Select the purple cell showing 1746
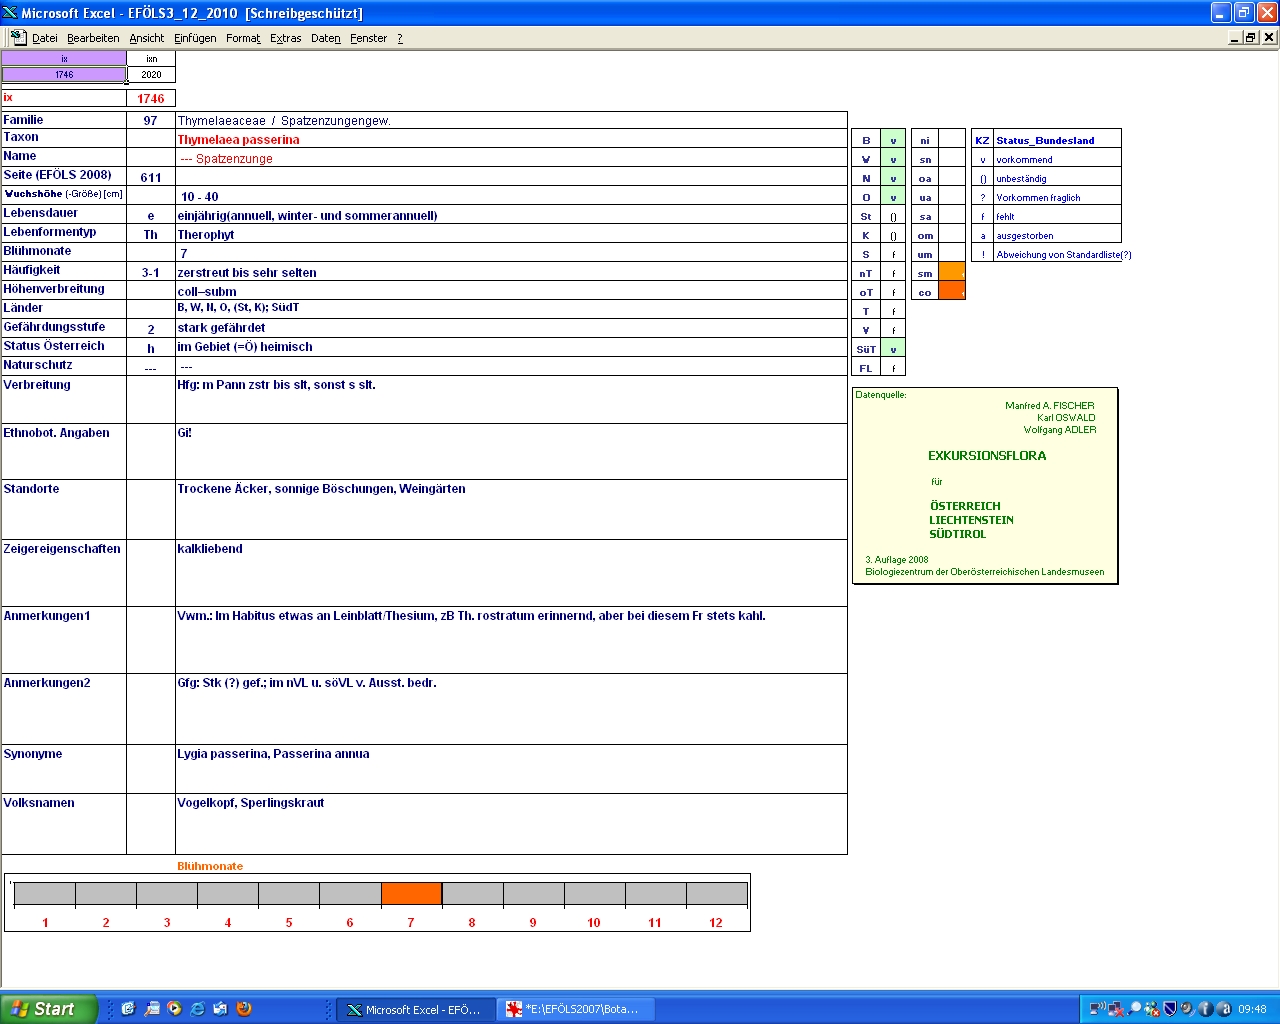The width and height of the screenshot is (1280, 1024). (64, 75)
